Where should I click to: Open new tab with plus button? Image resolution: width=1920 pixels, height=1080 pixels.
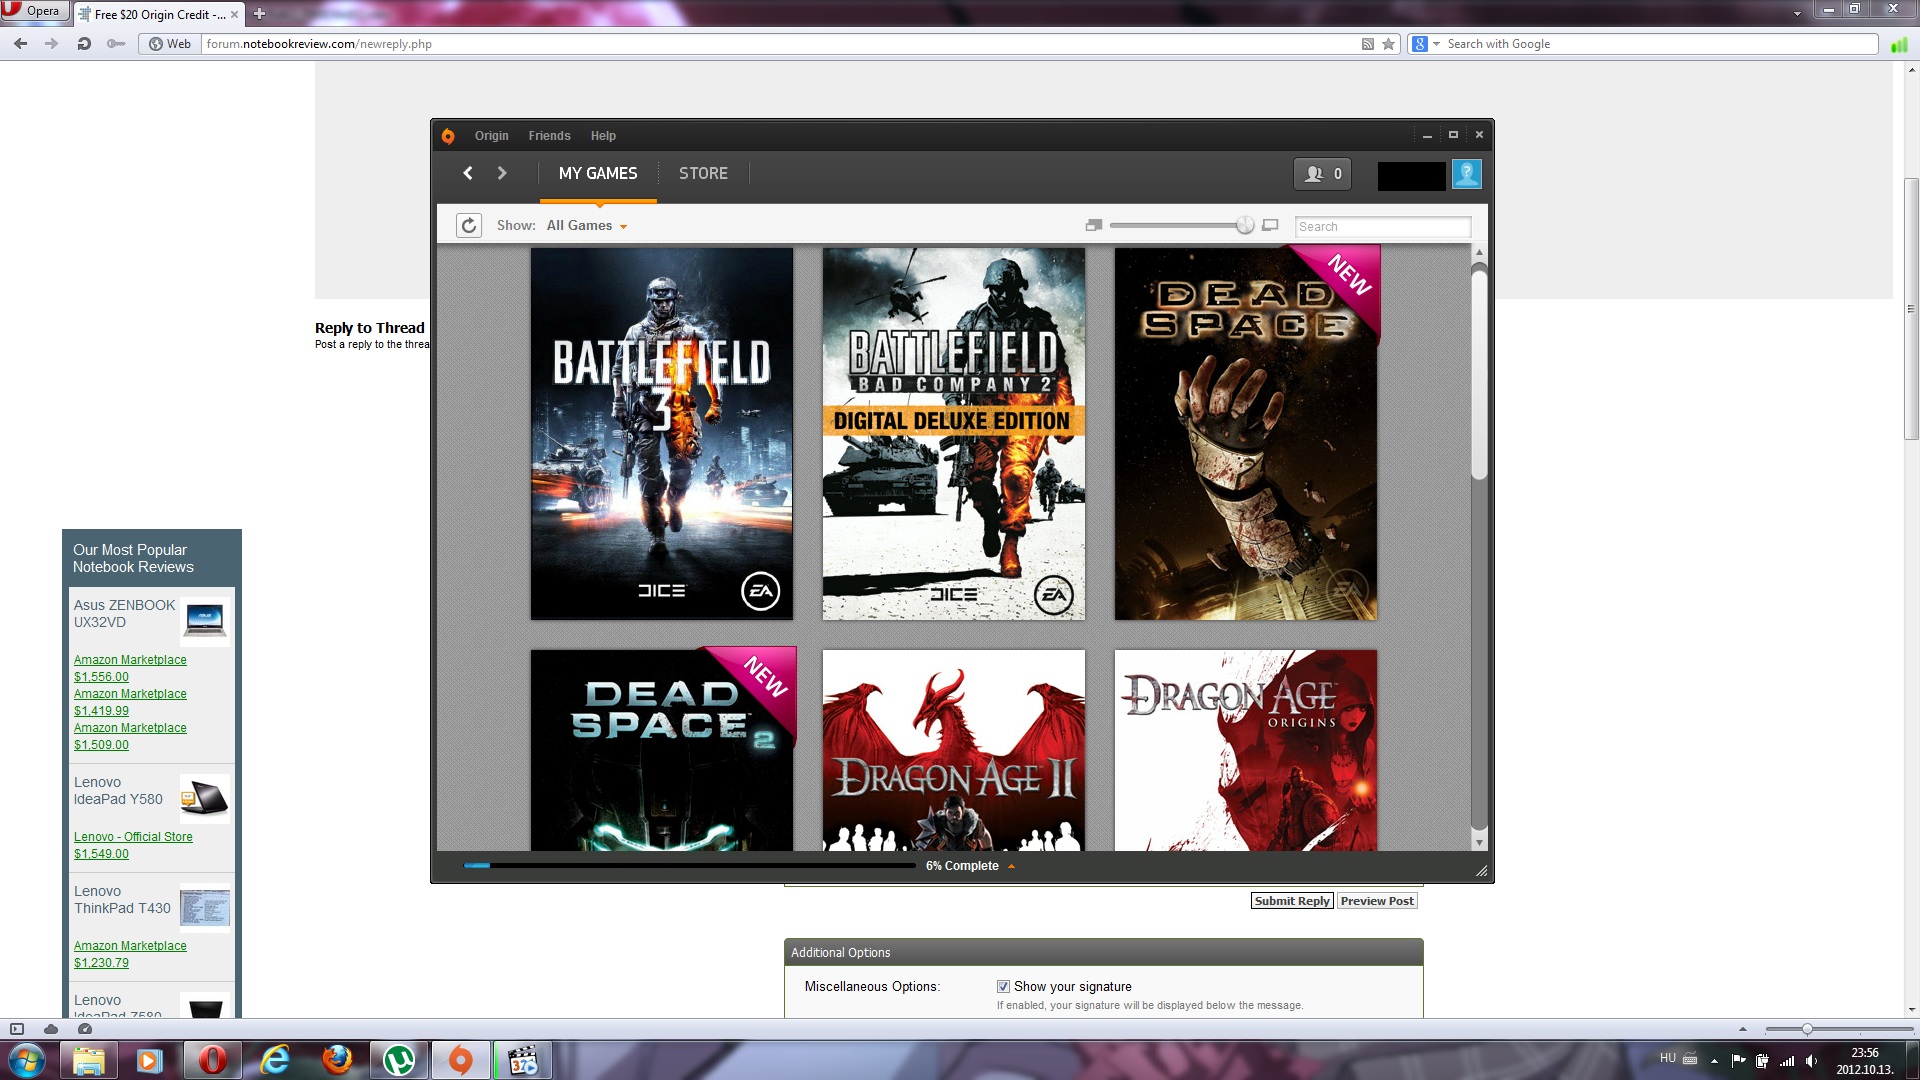[259, 14]
